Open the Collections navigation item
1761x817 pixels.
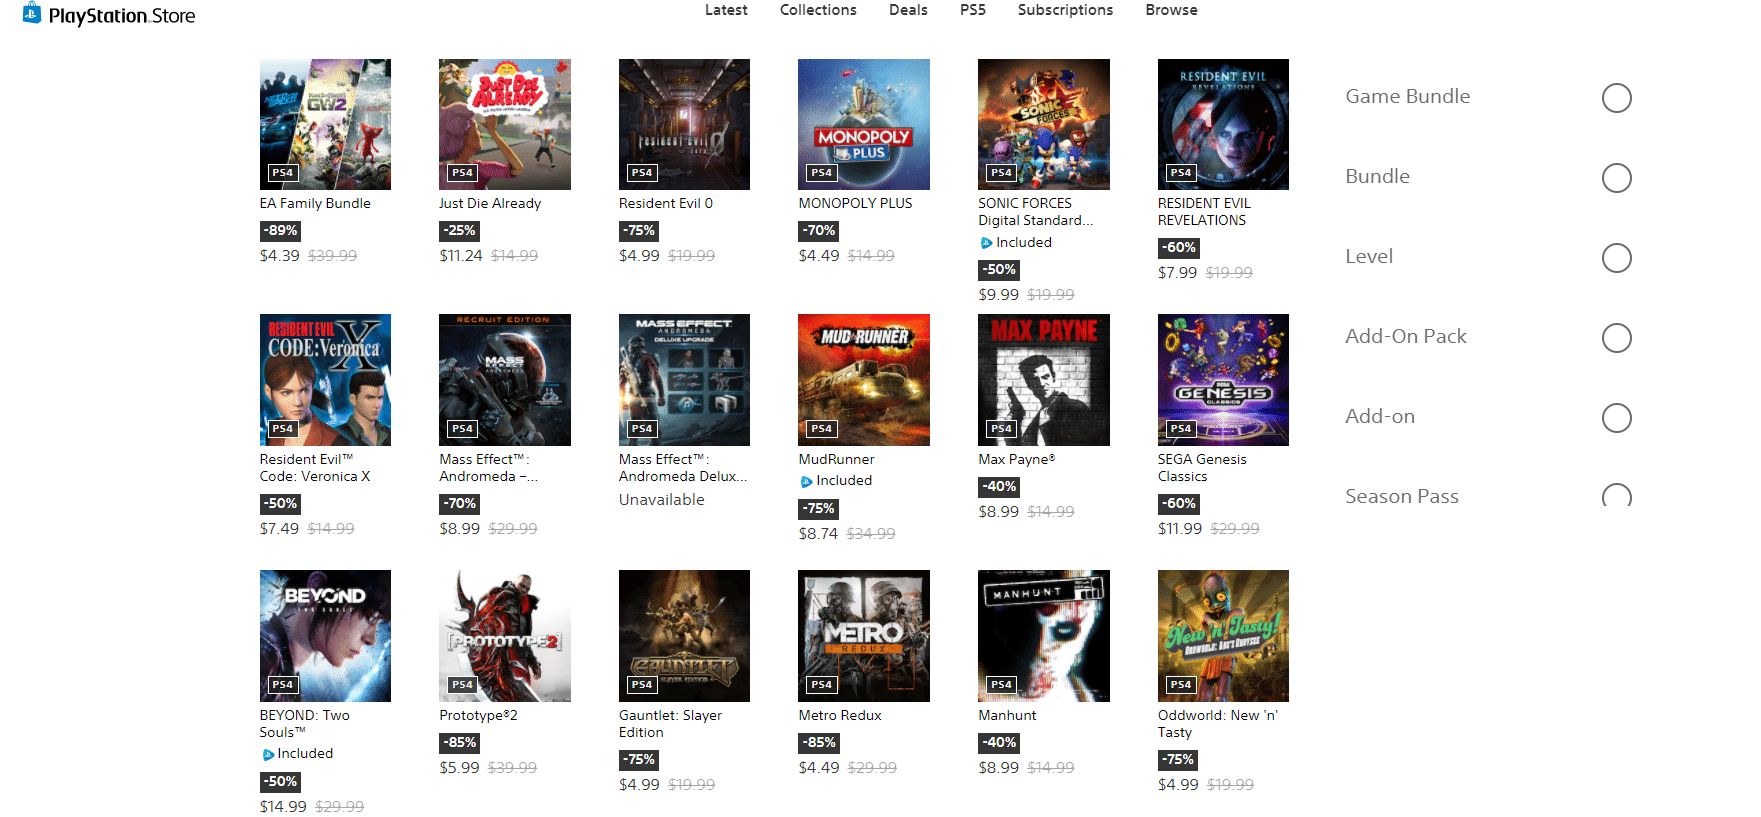[818, 10]
